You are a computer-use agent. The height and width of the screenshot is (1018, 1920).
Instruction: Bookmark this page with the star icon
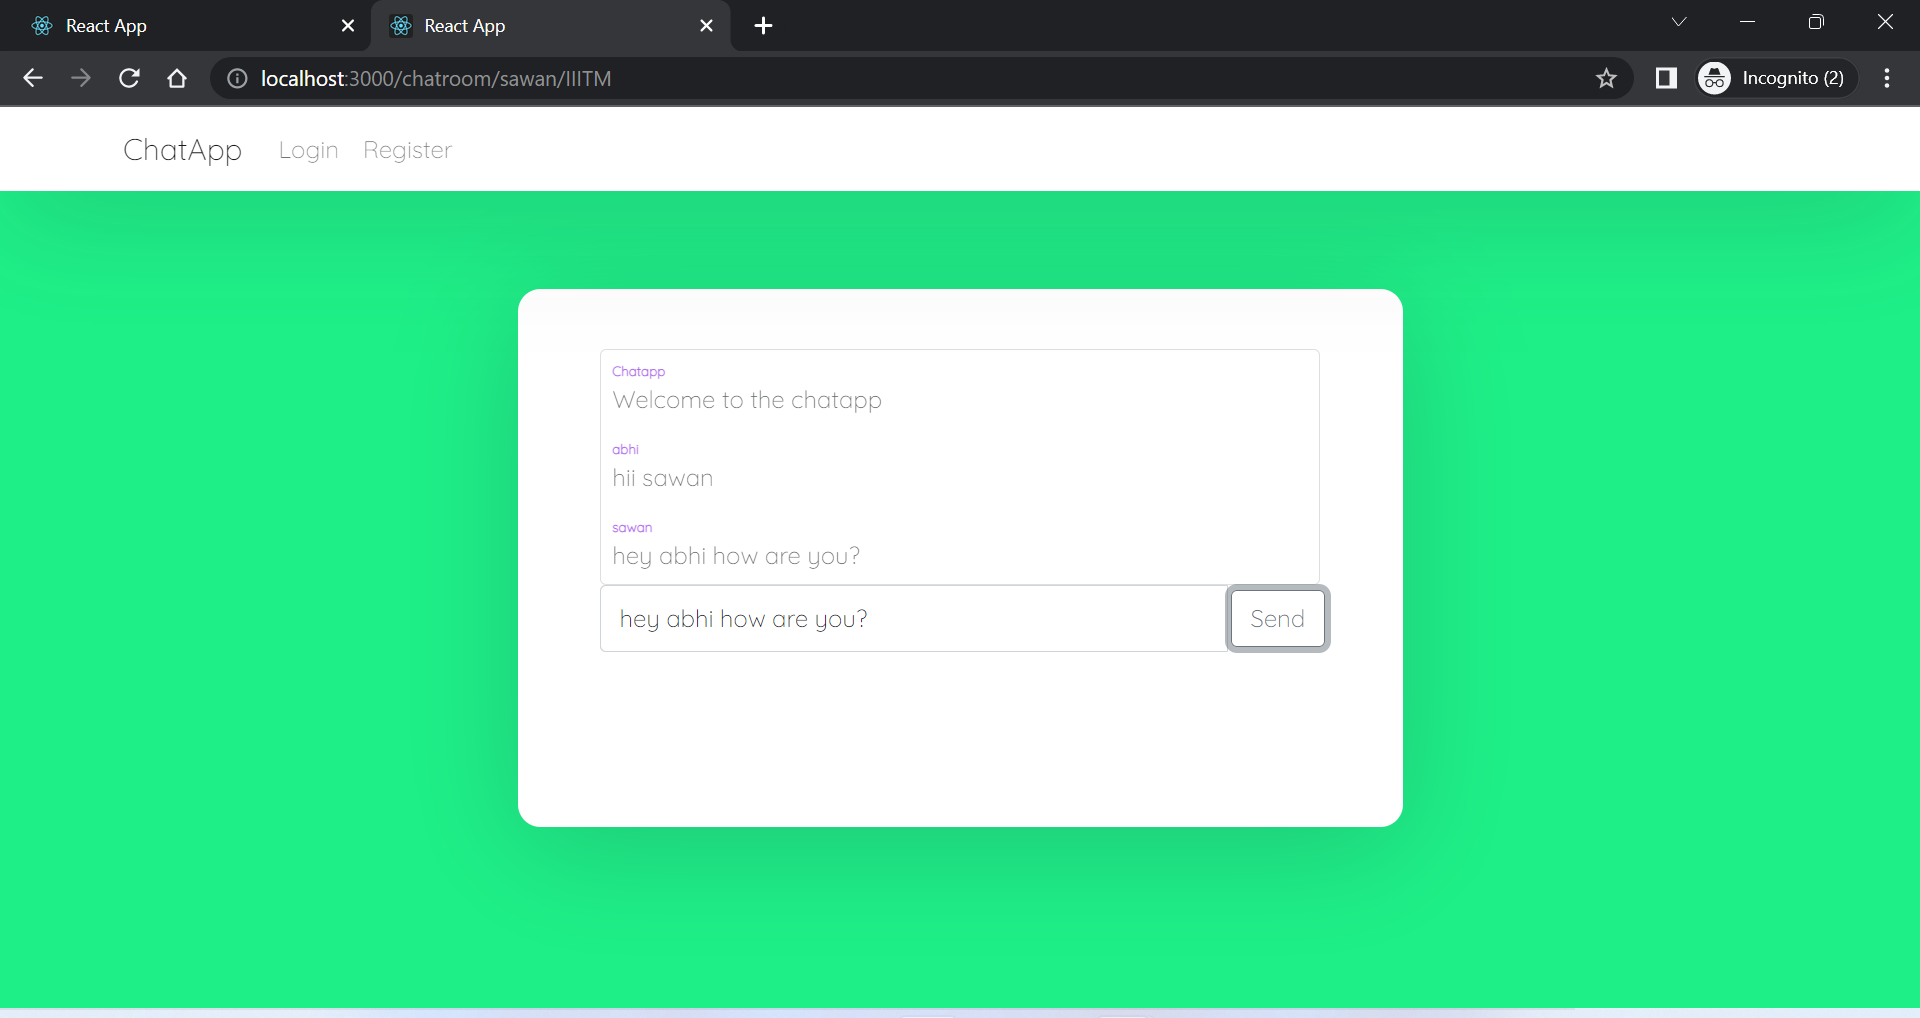click(1606, 78)
